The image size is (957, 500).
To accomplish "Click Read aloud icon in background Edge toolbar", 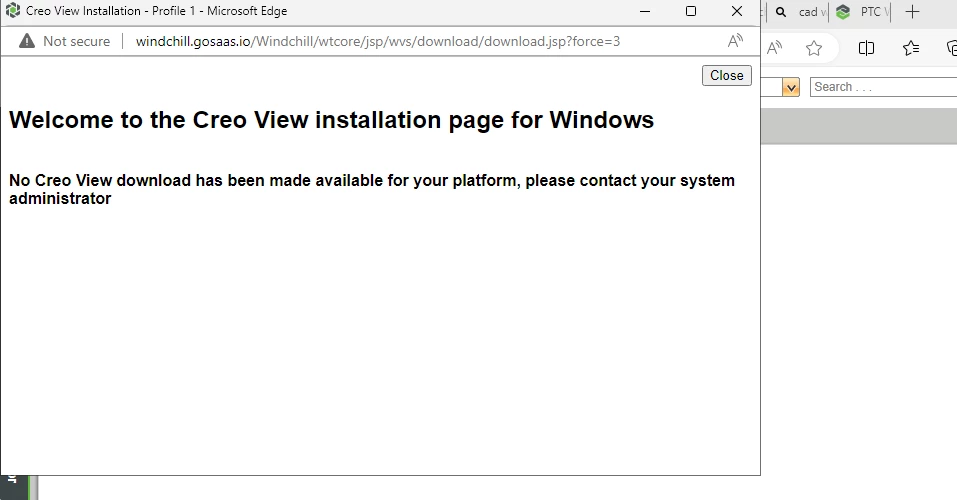I will (775, 48).
